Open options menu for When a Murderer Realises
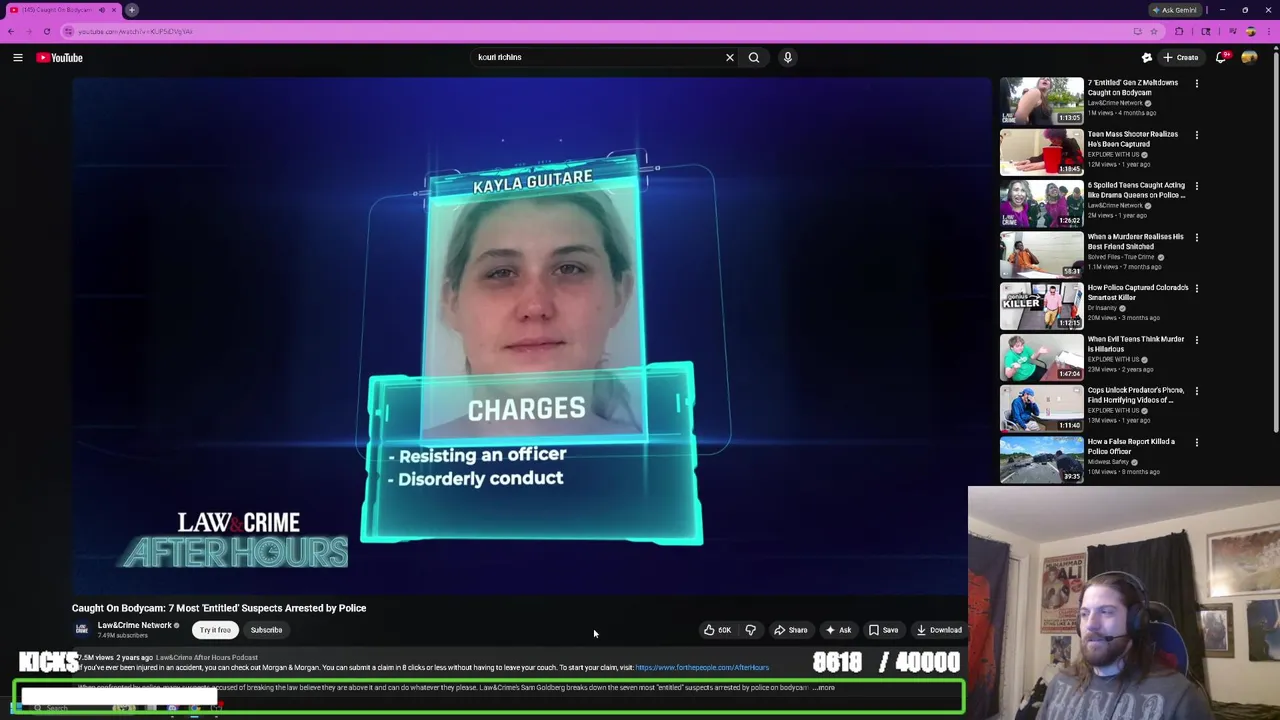The height and width of the screenshot is (720, 1280). coord(1197,238)
